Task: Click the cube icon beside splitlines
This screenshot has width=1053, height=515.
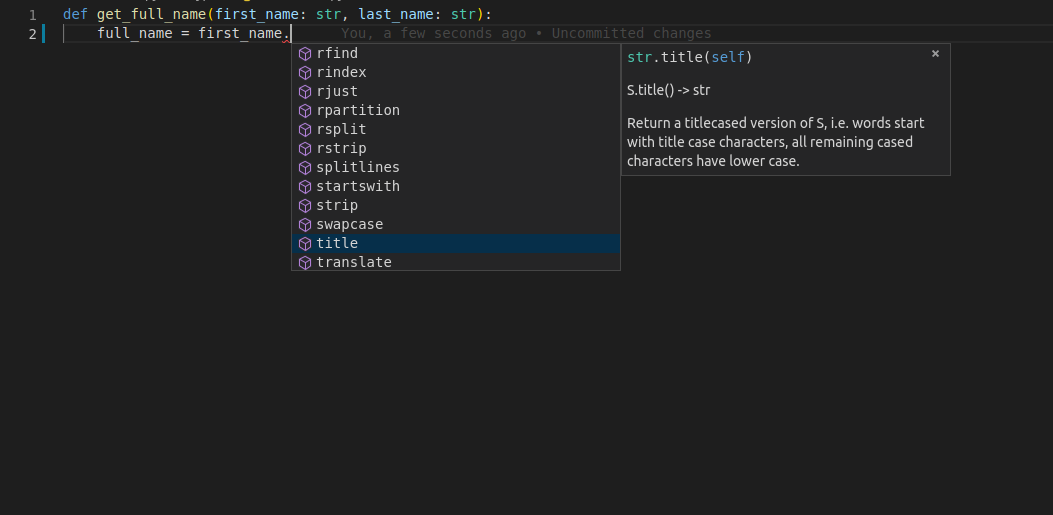Action: tap(305, 168)
